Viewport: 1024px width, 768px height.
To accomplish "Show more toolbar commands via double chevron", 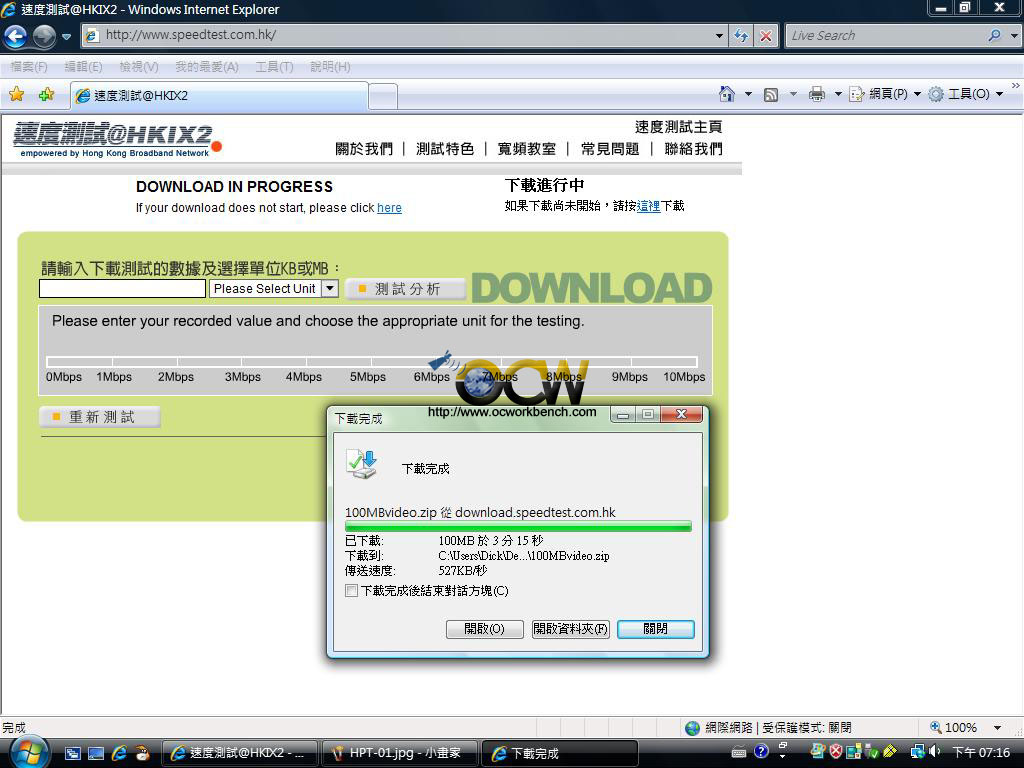I will 1016,86.
